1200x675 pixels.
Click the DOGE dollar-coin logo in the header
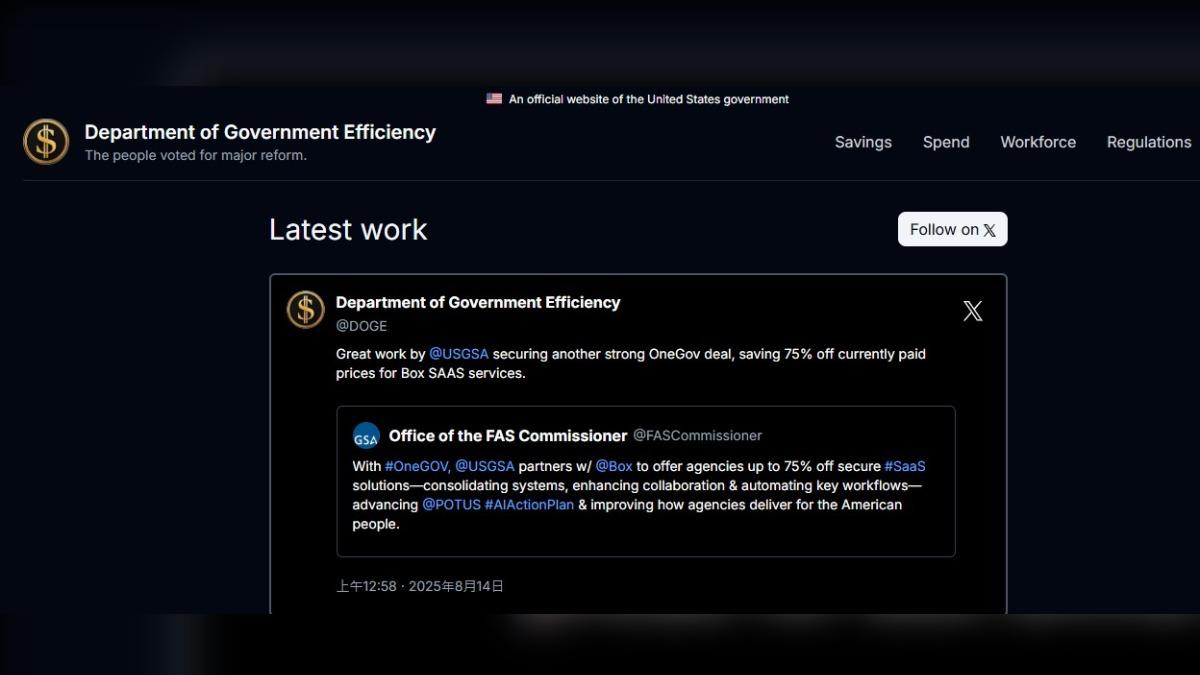pyautogui.click(x=46, y=142)
